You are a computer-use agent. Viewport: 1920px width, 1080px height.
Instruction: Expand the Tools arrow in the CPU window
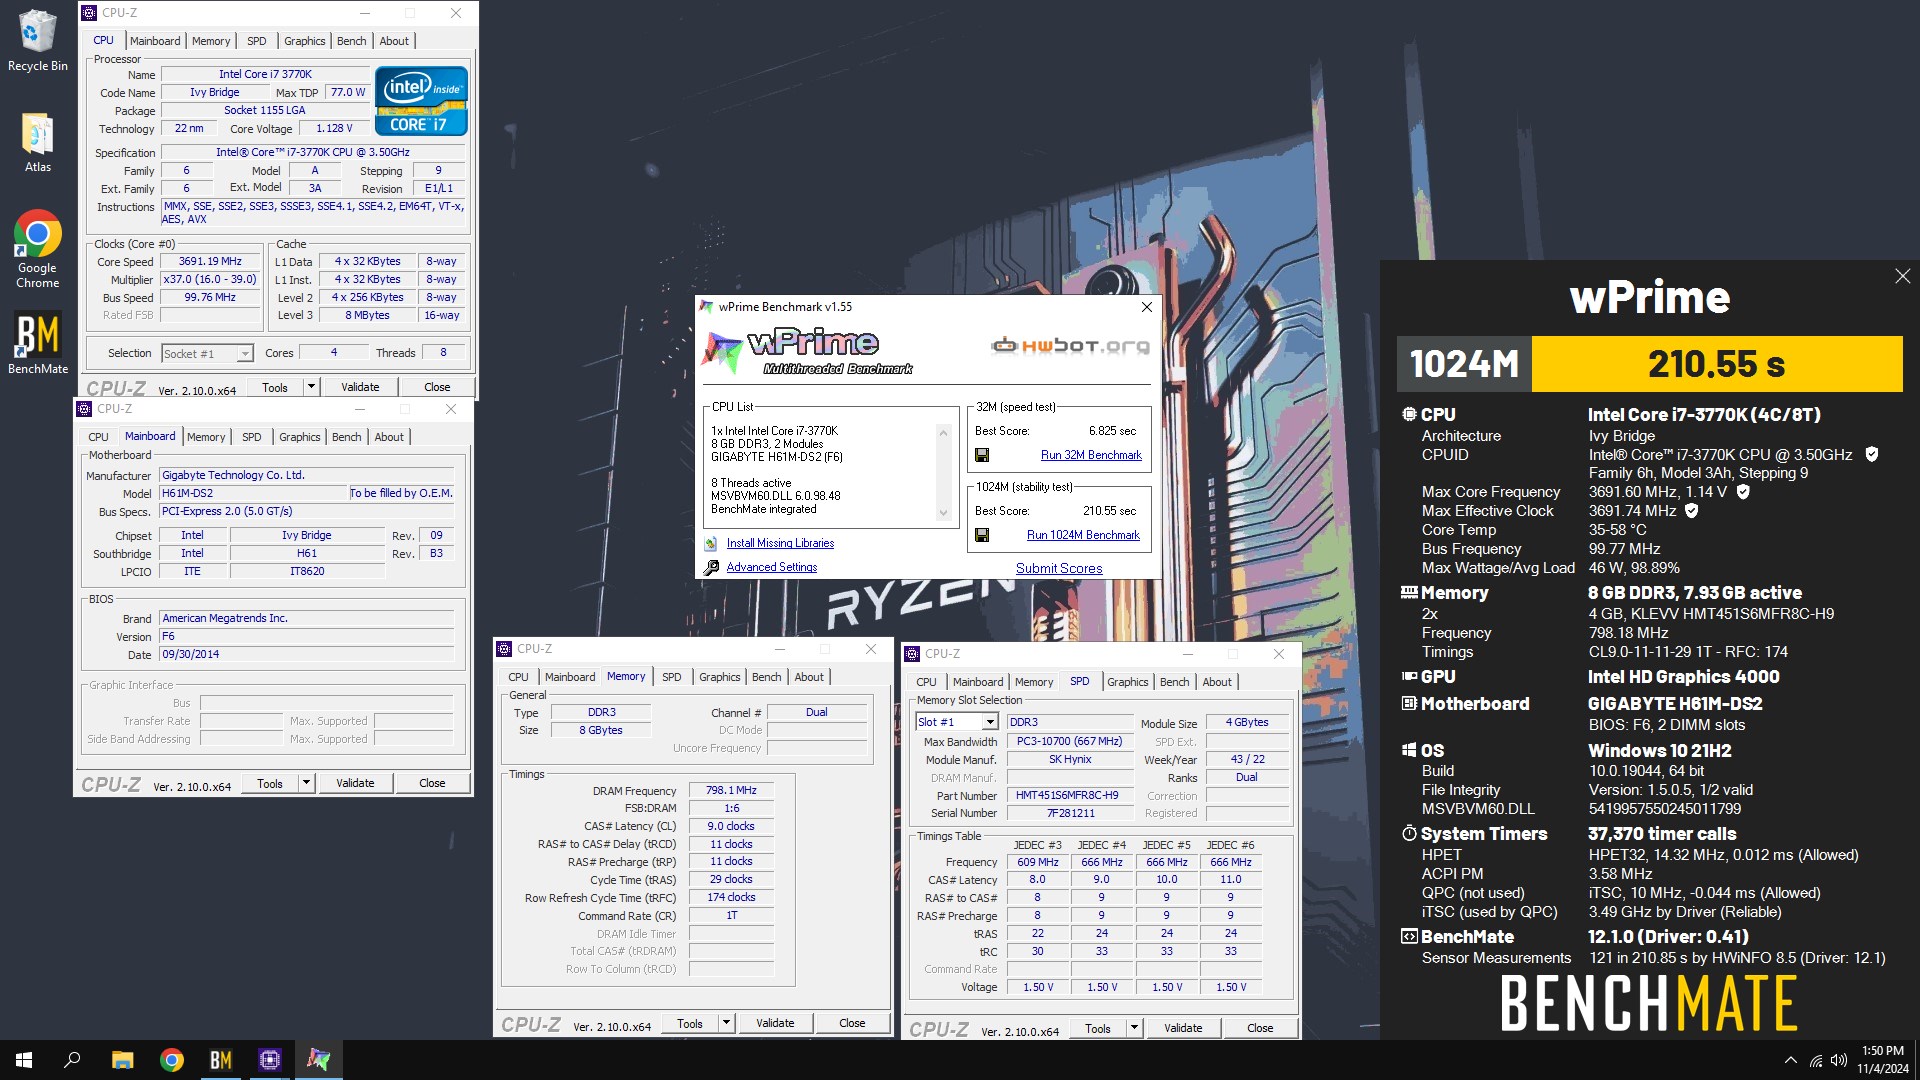pyautogui.click(x=311, y=387)
